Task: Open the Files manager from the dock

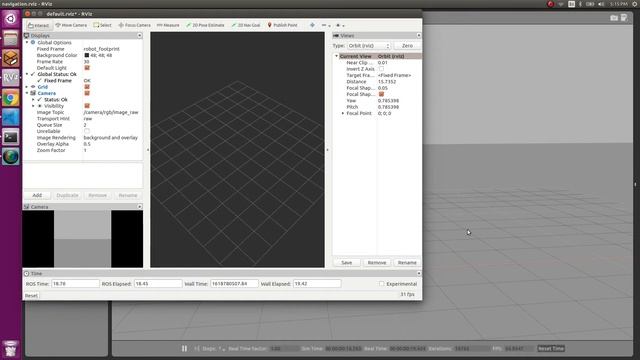Action: point(11,38)
